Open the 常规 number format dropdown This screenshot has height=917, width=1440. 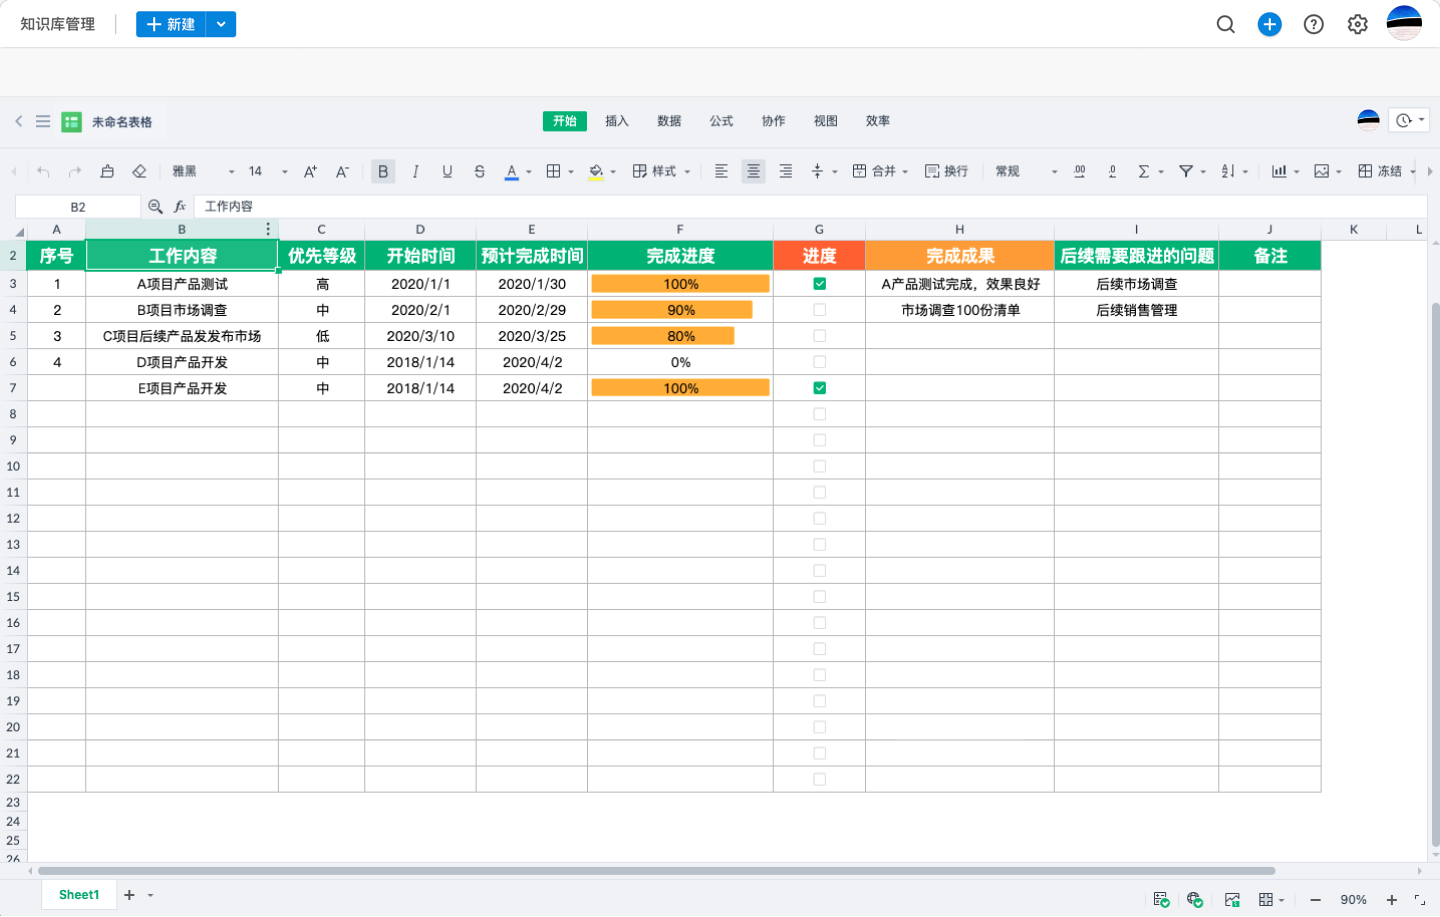1018,171
